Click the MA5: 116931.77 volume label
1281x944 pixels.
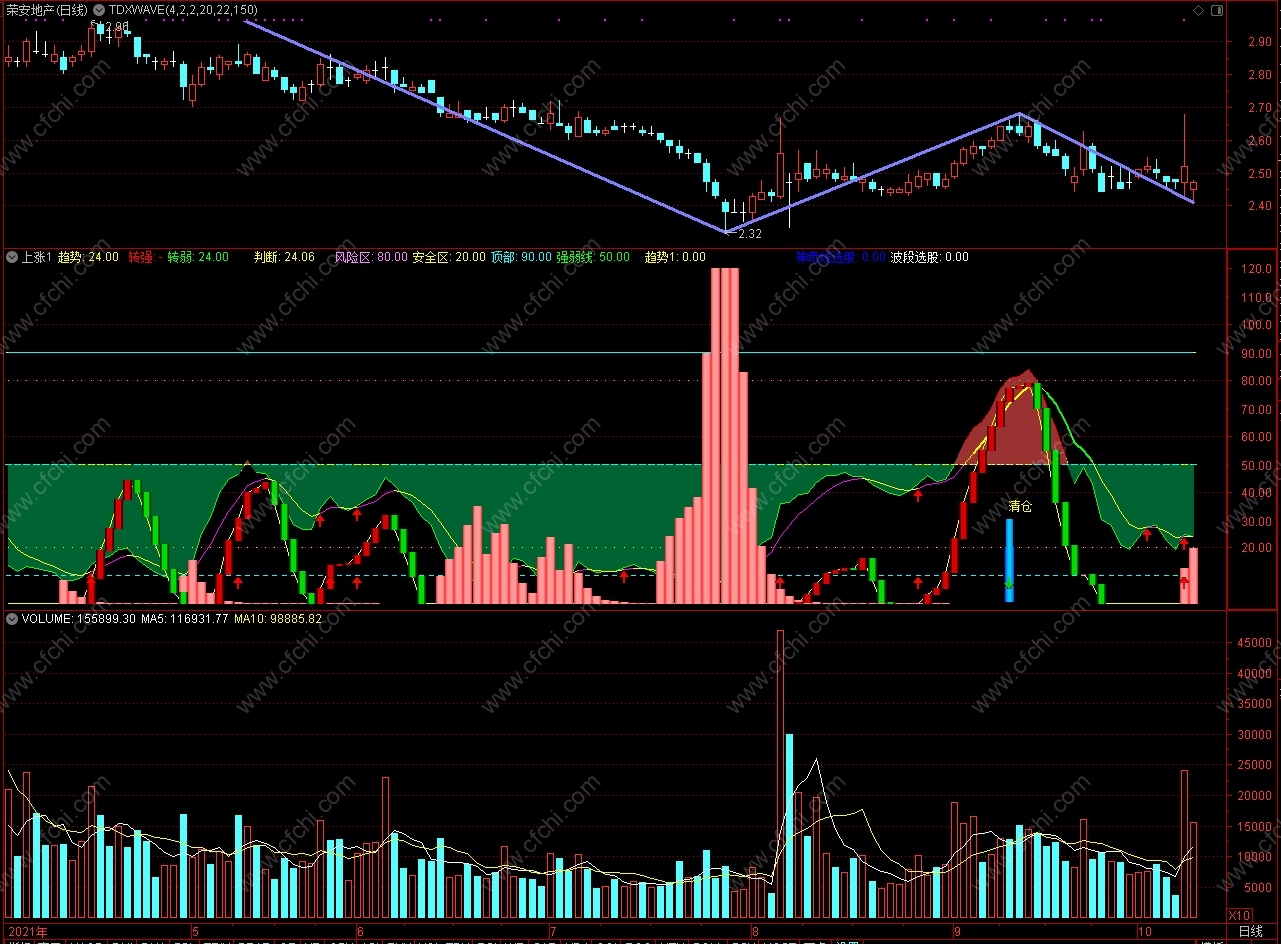coord(185,619)
